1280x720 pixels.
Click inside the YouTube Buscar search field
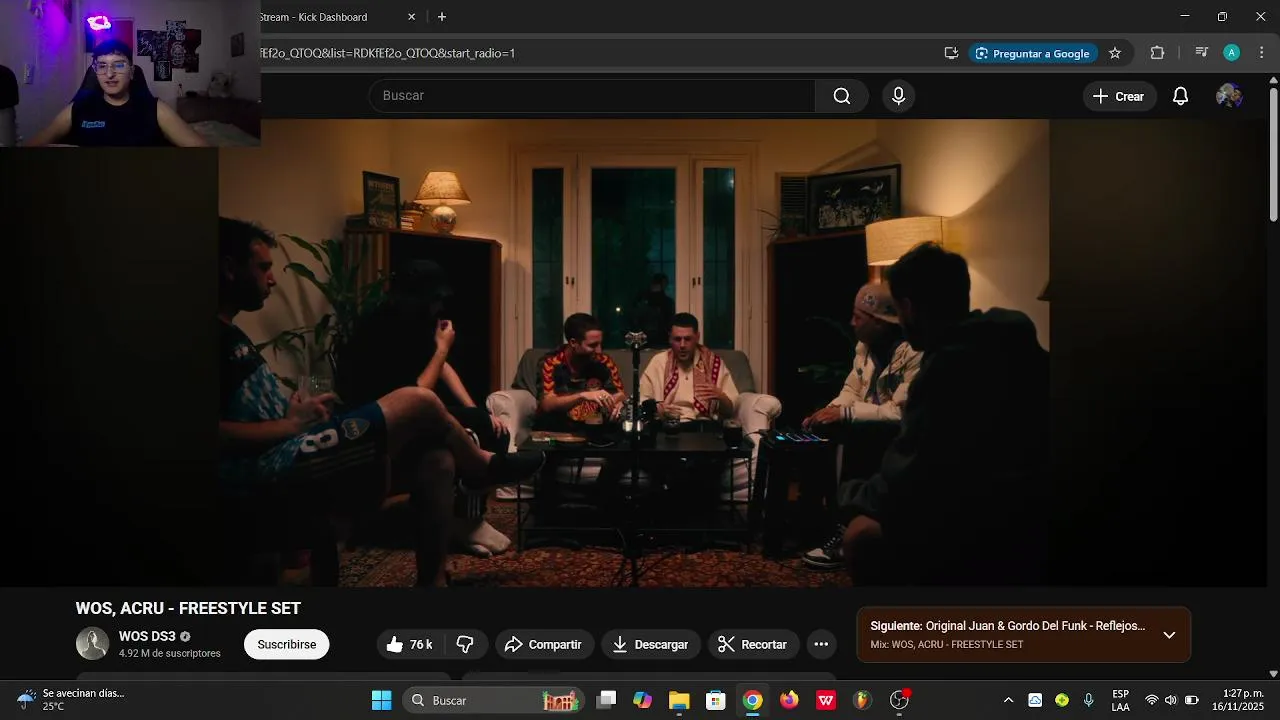[592, 96]
